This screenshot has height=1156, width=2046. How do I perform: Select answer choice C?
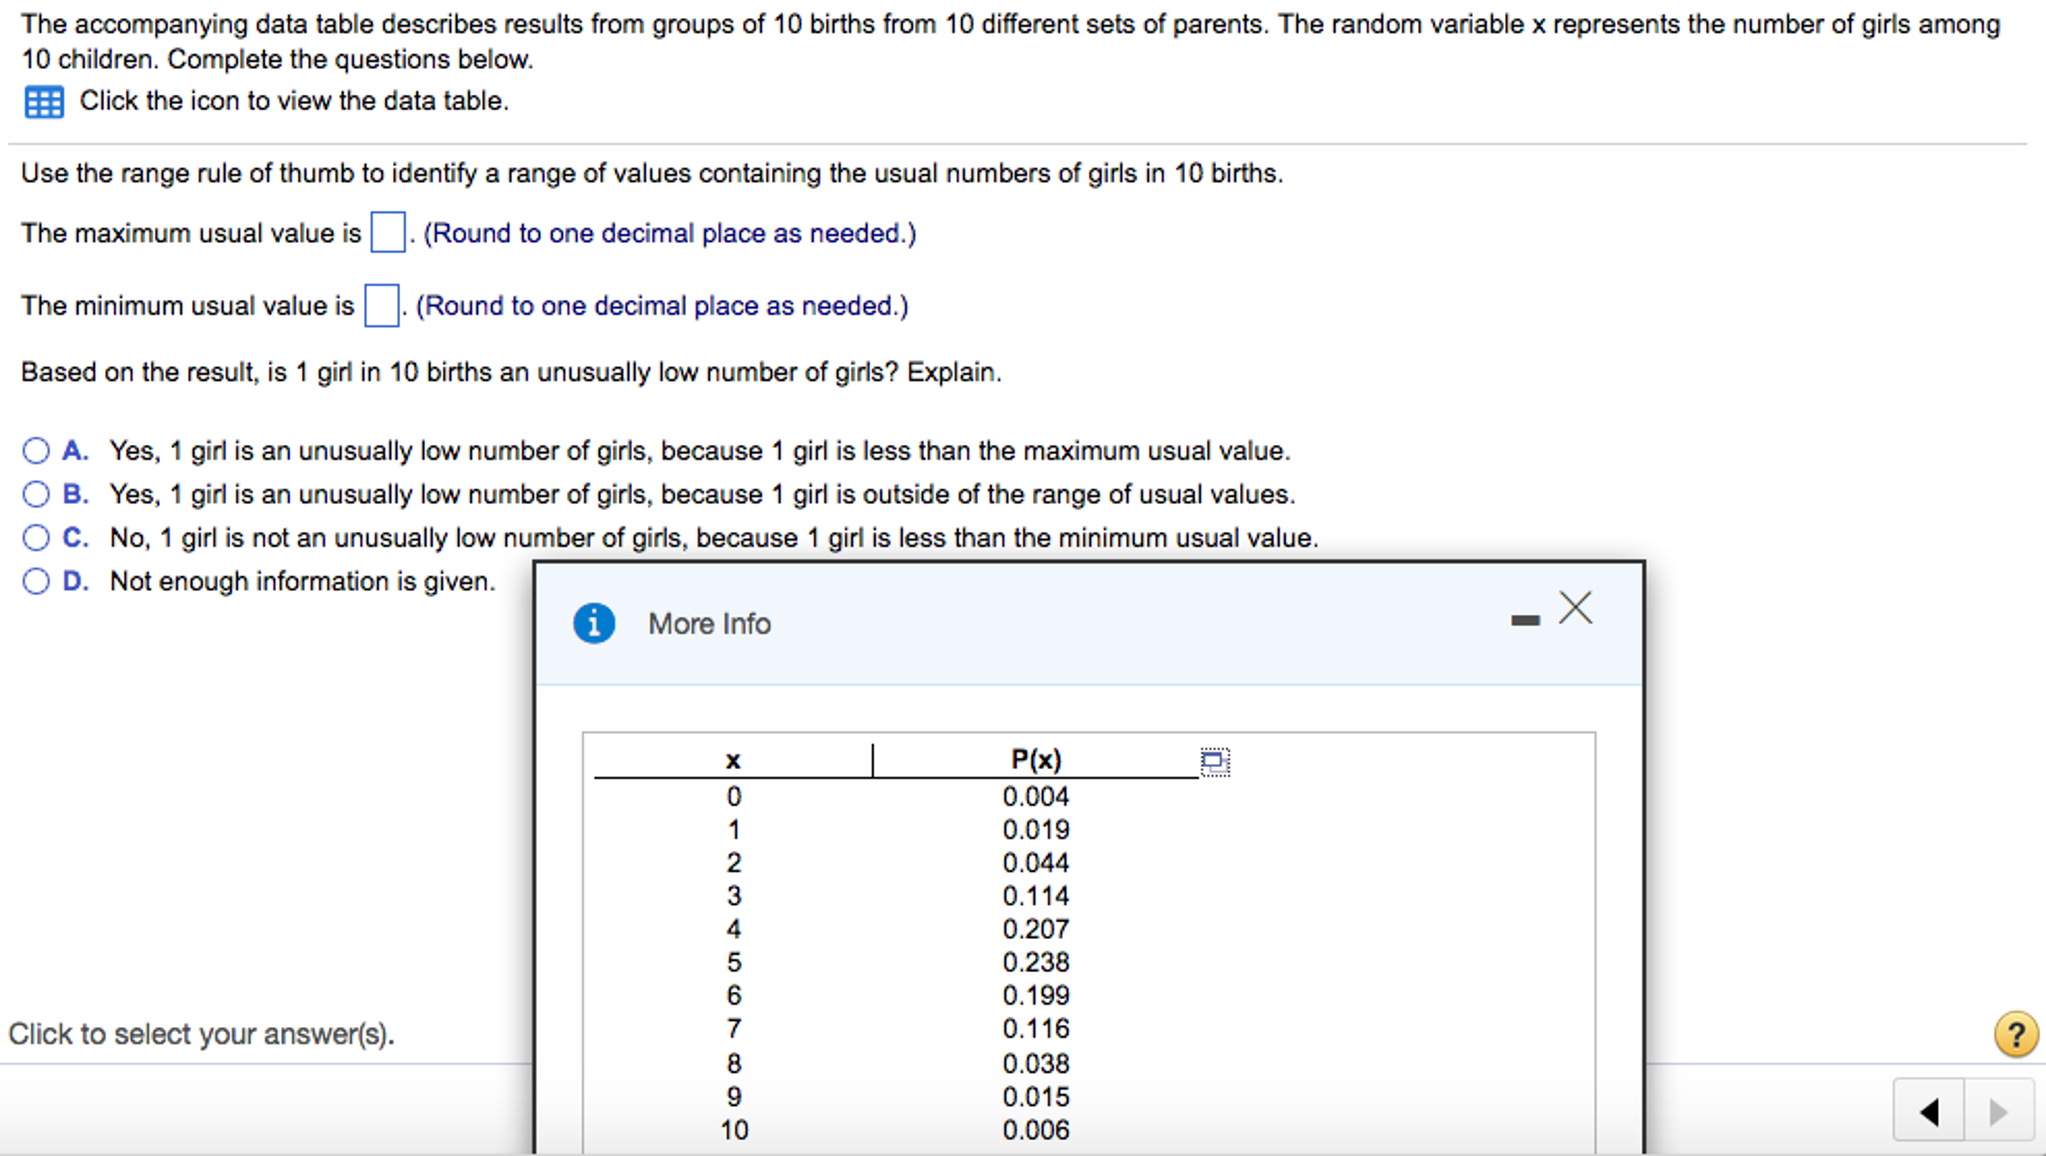click(x=36, y=537)
